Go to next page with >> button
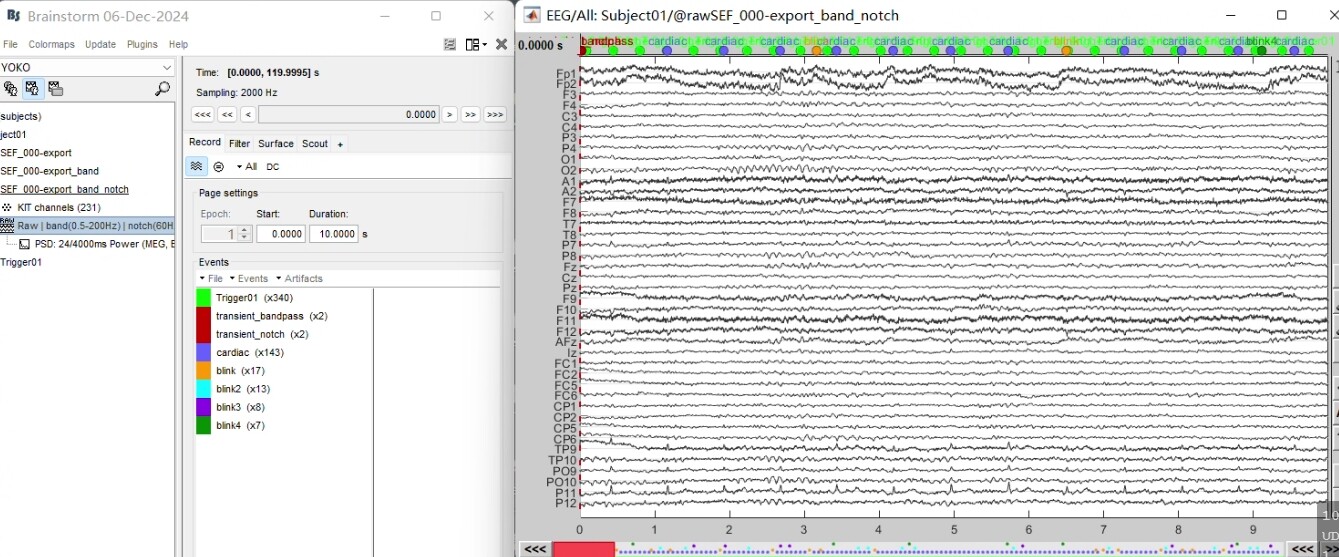This screenshot has width=1339, height=557. [470, 115]
